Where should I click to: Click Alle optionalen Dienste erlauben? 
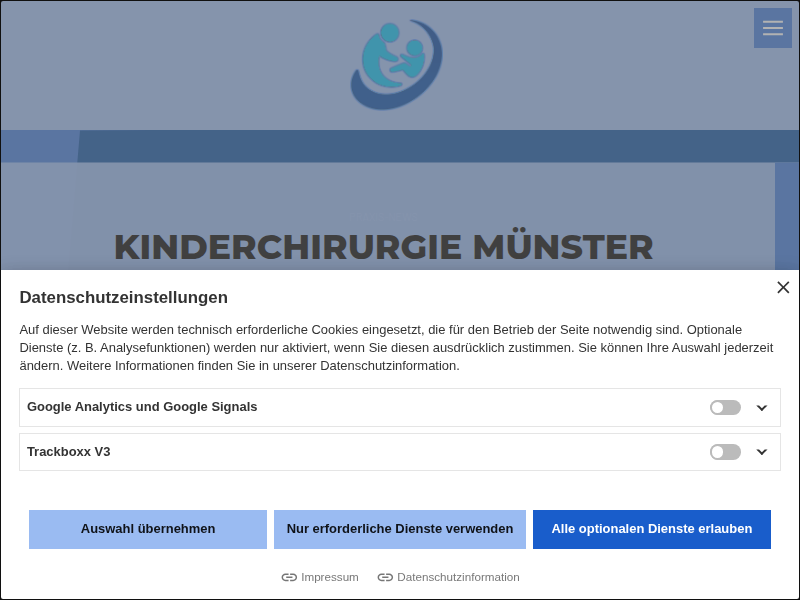tap(652, 529)
